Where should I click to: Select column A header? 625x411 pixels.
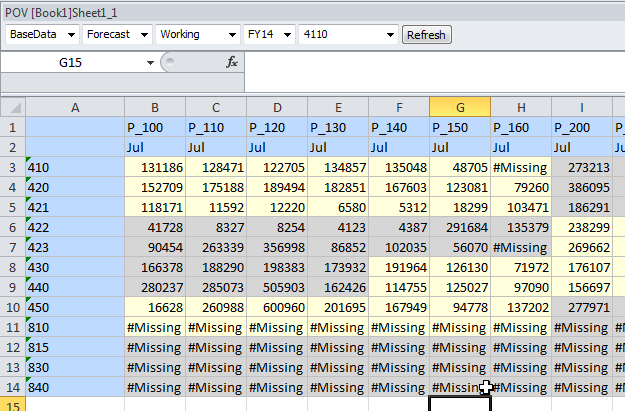[75, 107]
